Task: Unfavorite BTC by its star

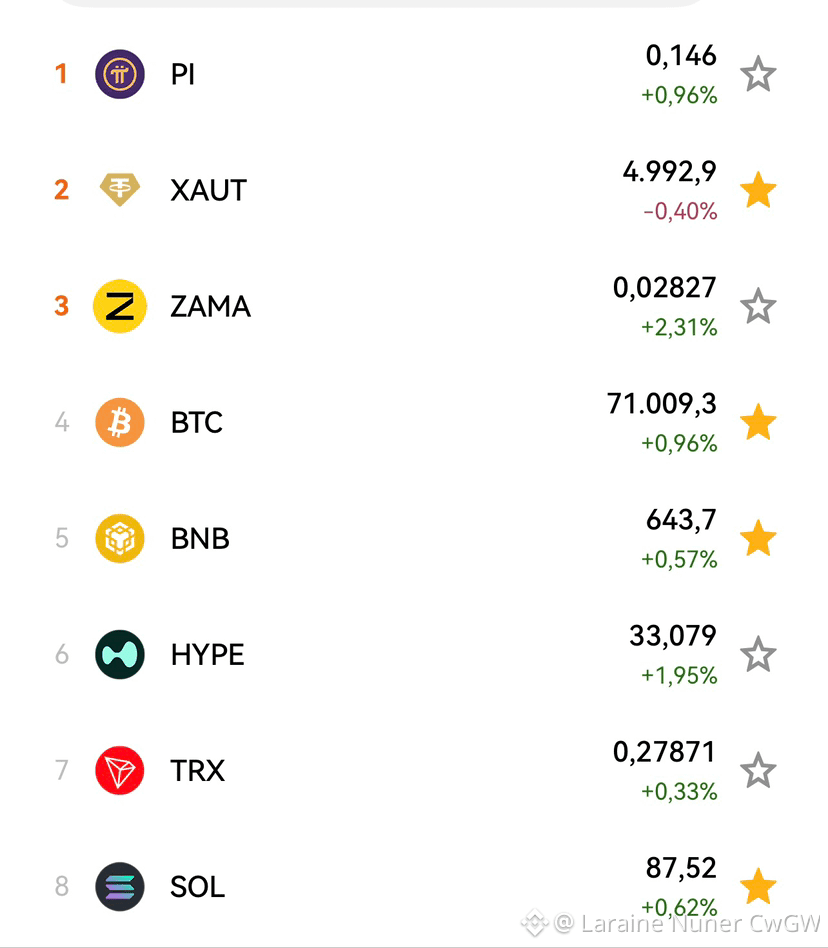Action: point(758,422)
